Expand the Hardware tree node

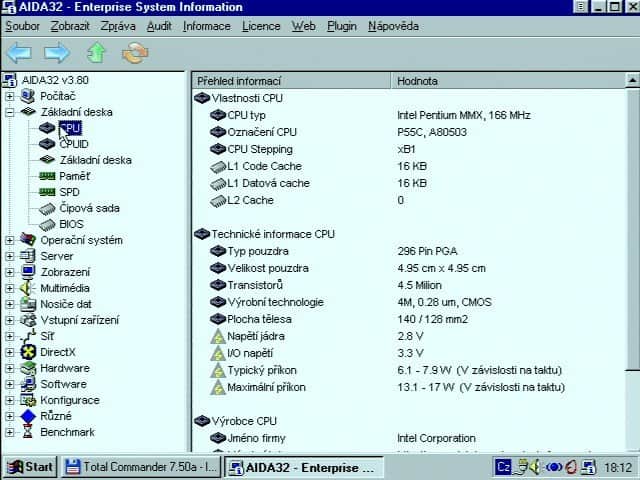pos(10,368)
